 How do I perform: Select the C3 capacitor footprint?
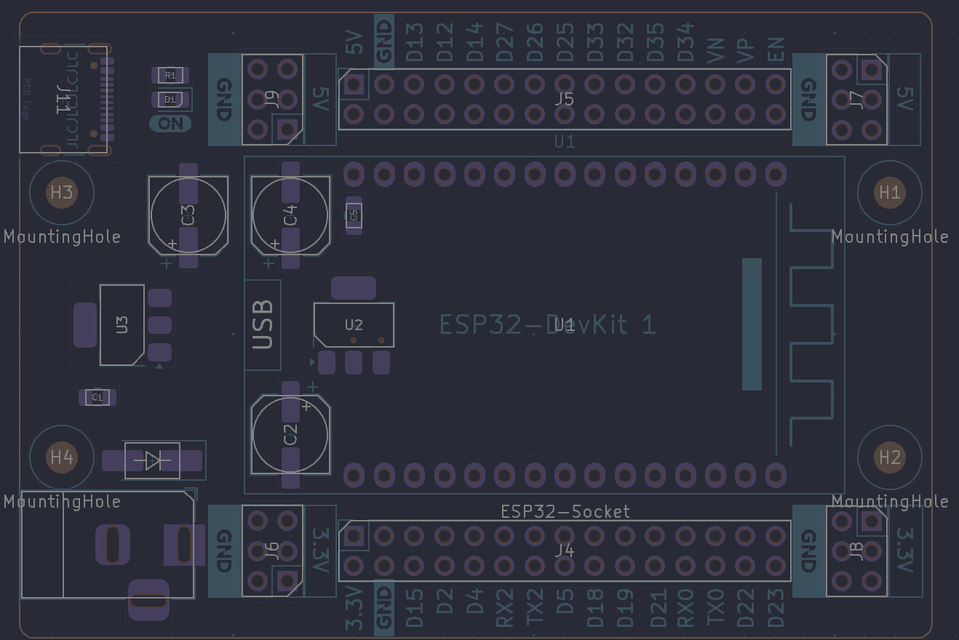tap(188, 214)
